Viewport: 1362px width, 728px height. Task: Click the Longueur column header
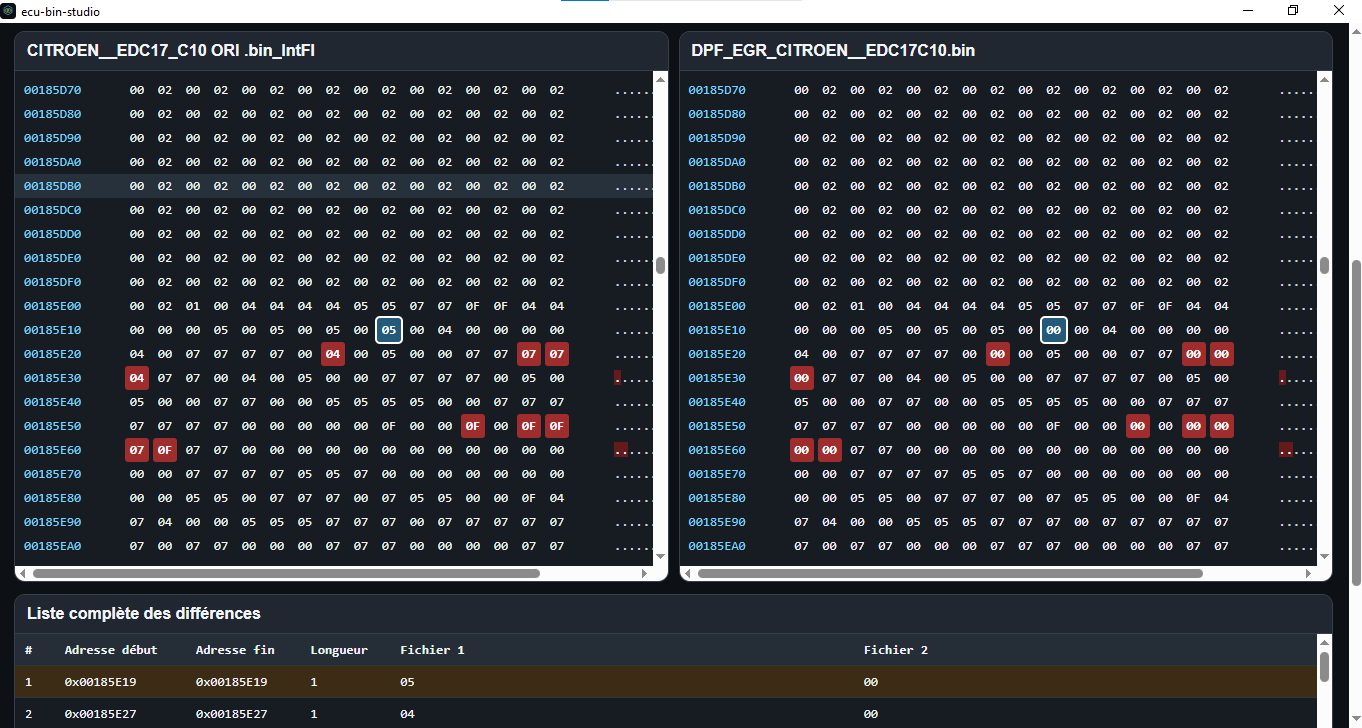click(x=339, y=650)
